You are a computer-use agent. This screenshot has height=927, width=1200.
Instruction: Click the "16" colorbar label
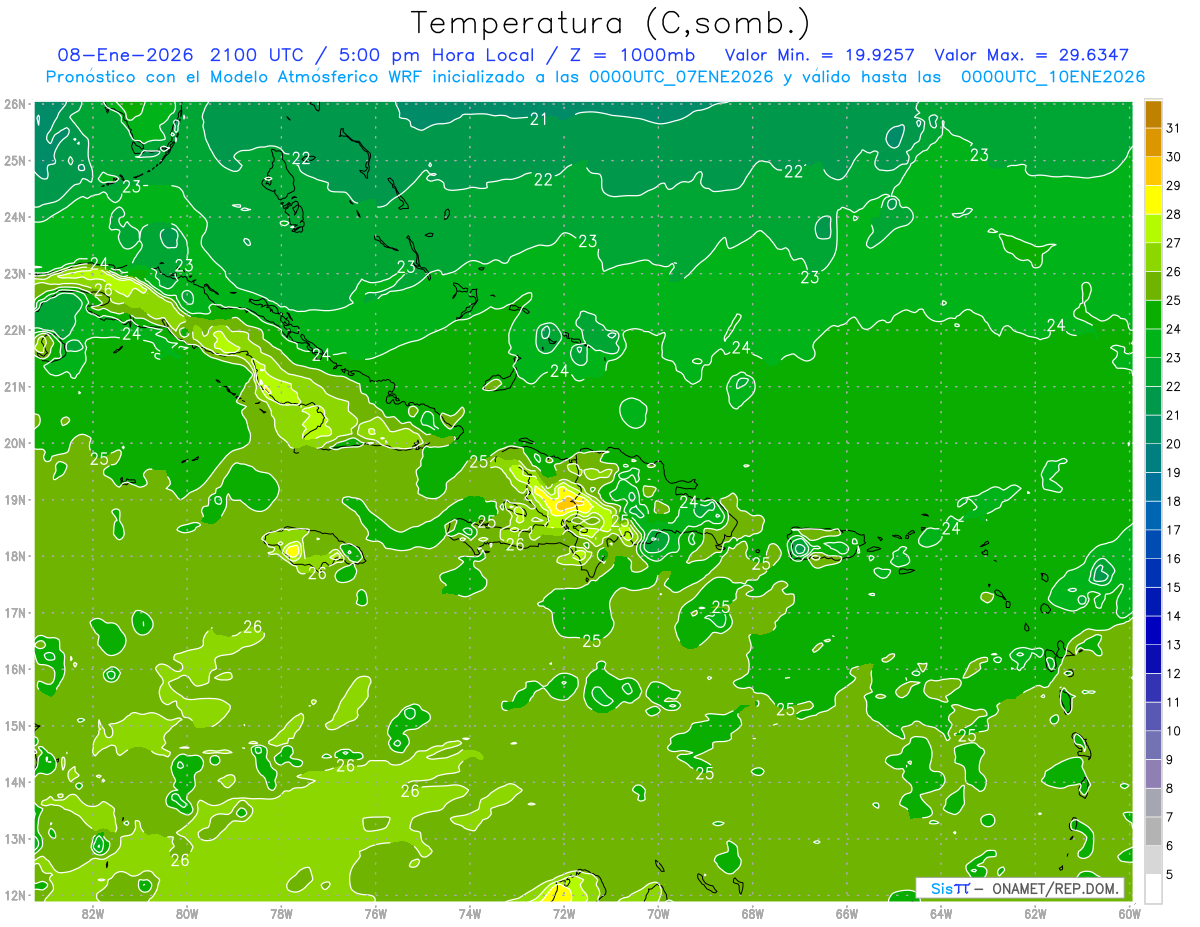coord(1174,558)
